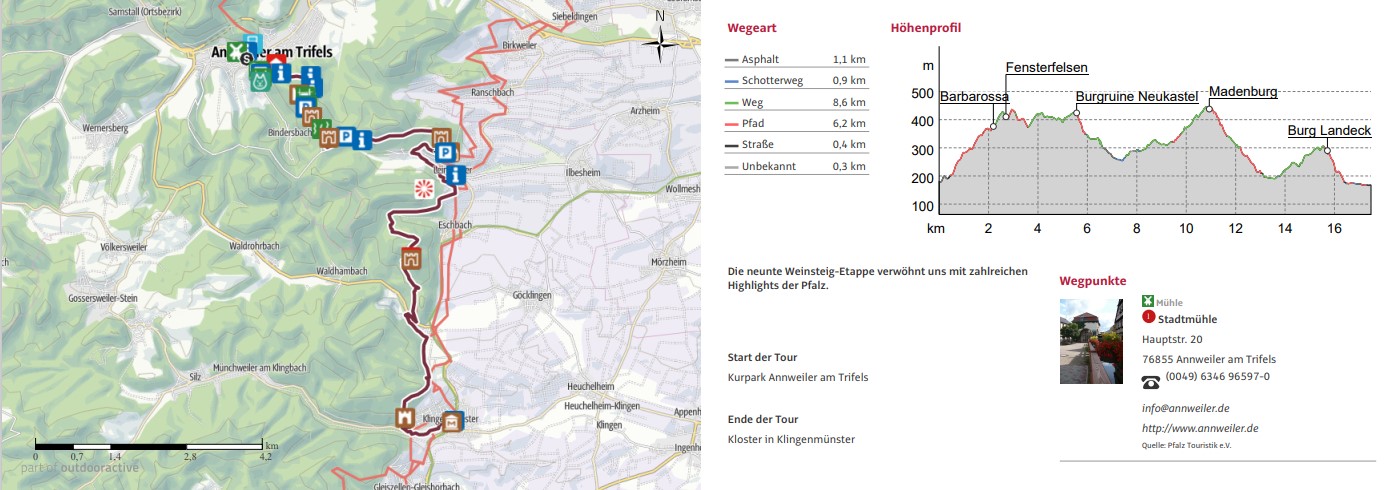
Task: Open the http://www.annweiler.de website link
Action: 1199,428
